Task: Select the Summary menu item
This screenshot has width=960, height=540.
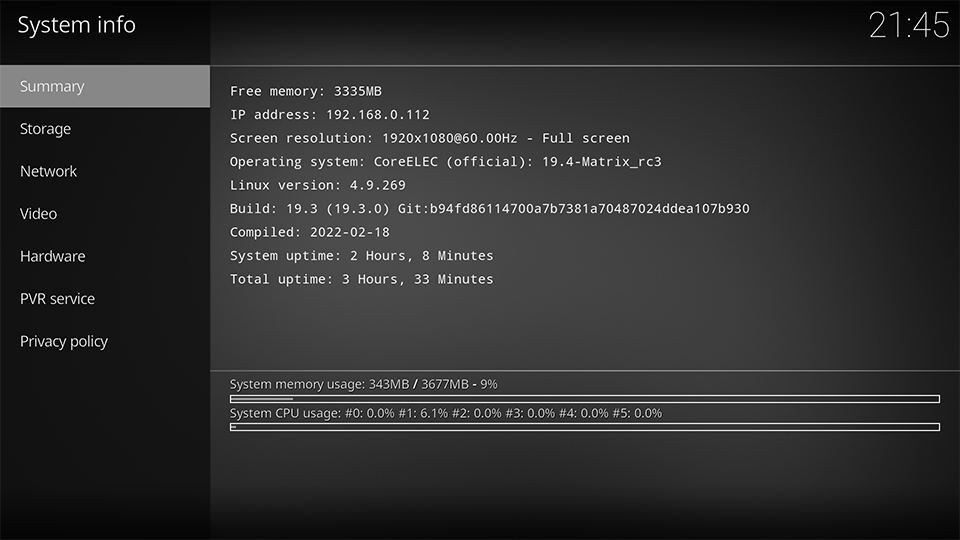Action: [x=105, y=86]
